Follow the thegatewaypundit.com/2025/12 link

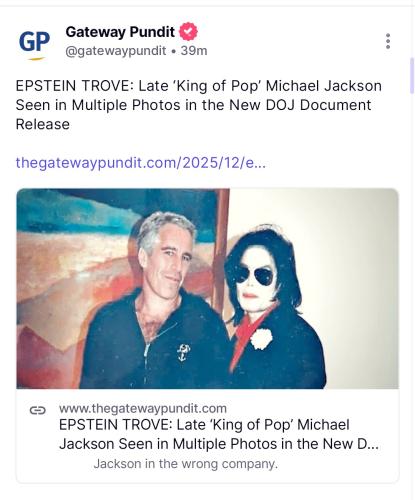coord(141,163)
